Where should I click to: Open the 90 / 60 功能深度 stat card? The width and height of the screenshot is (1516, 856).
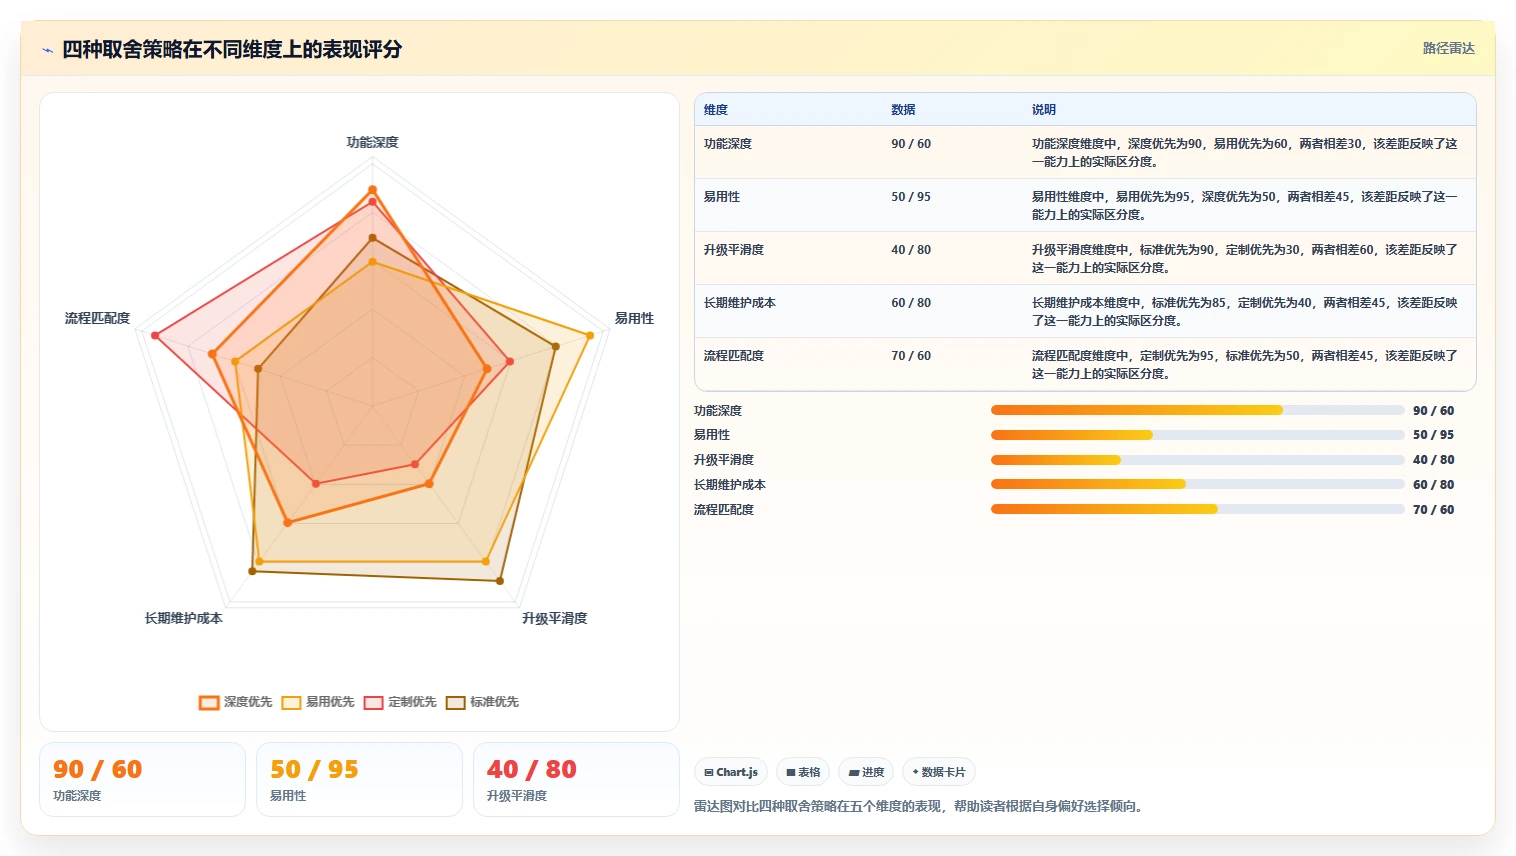(142, 780)
